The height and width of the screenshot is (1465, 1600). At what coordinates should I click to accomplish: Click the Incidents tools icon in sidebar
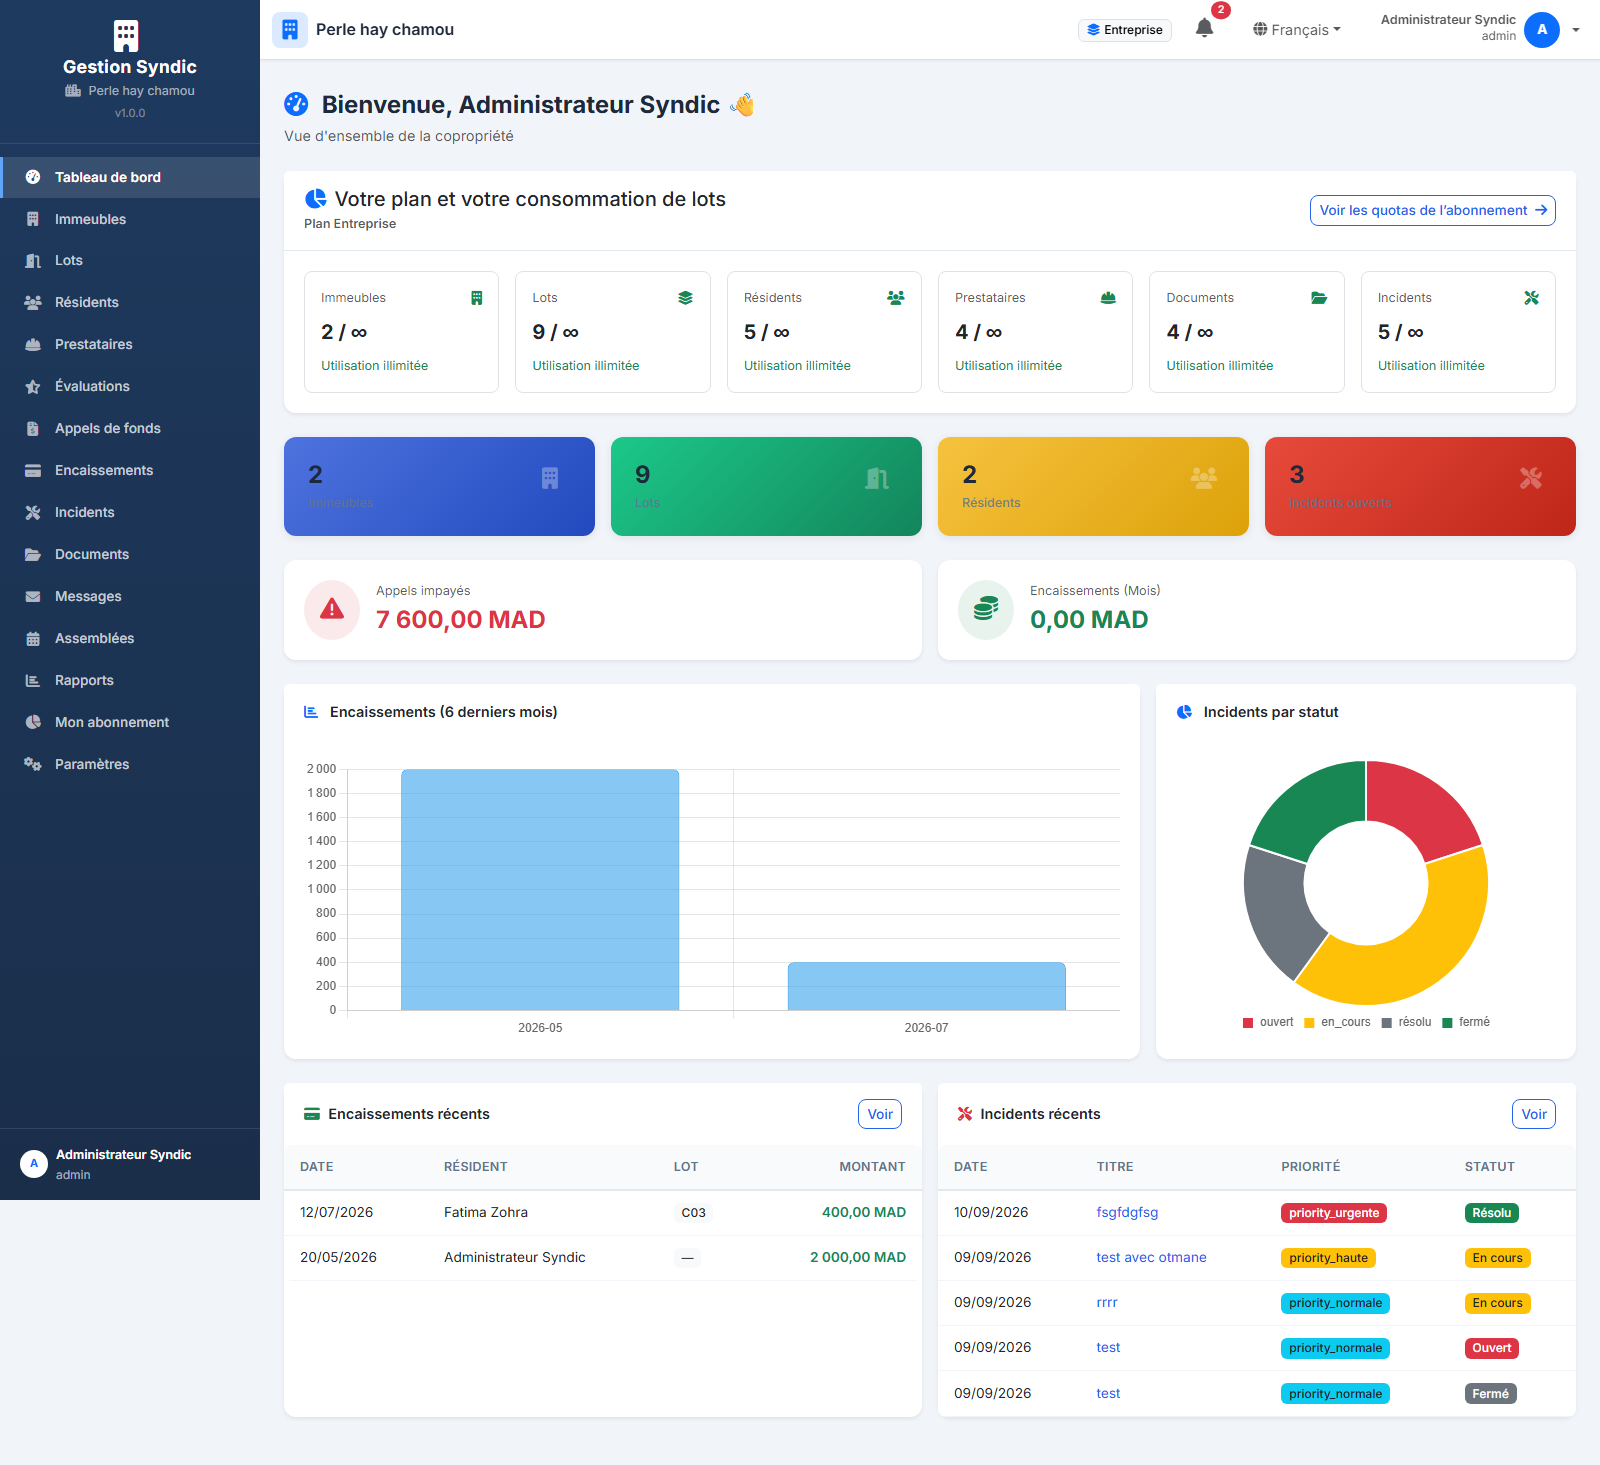[x=33, y=513]
